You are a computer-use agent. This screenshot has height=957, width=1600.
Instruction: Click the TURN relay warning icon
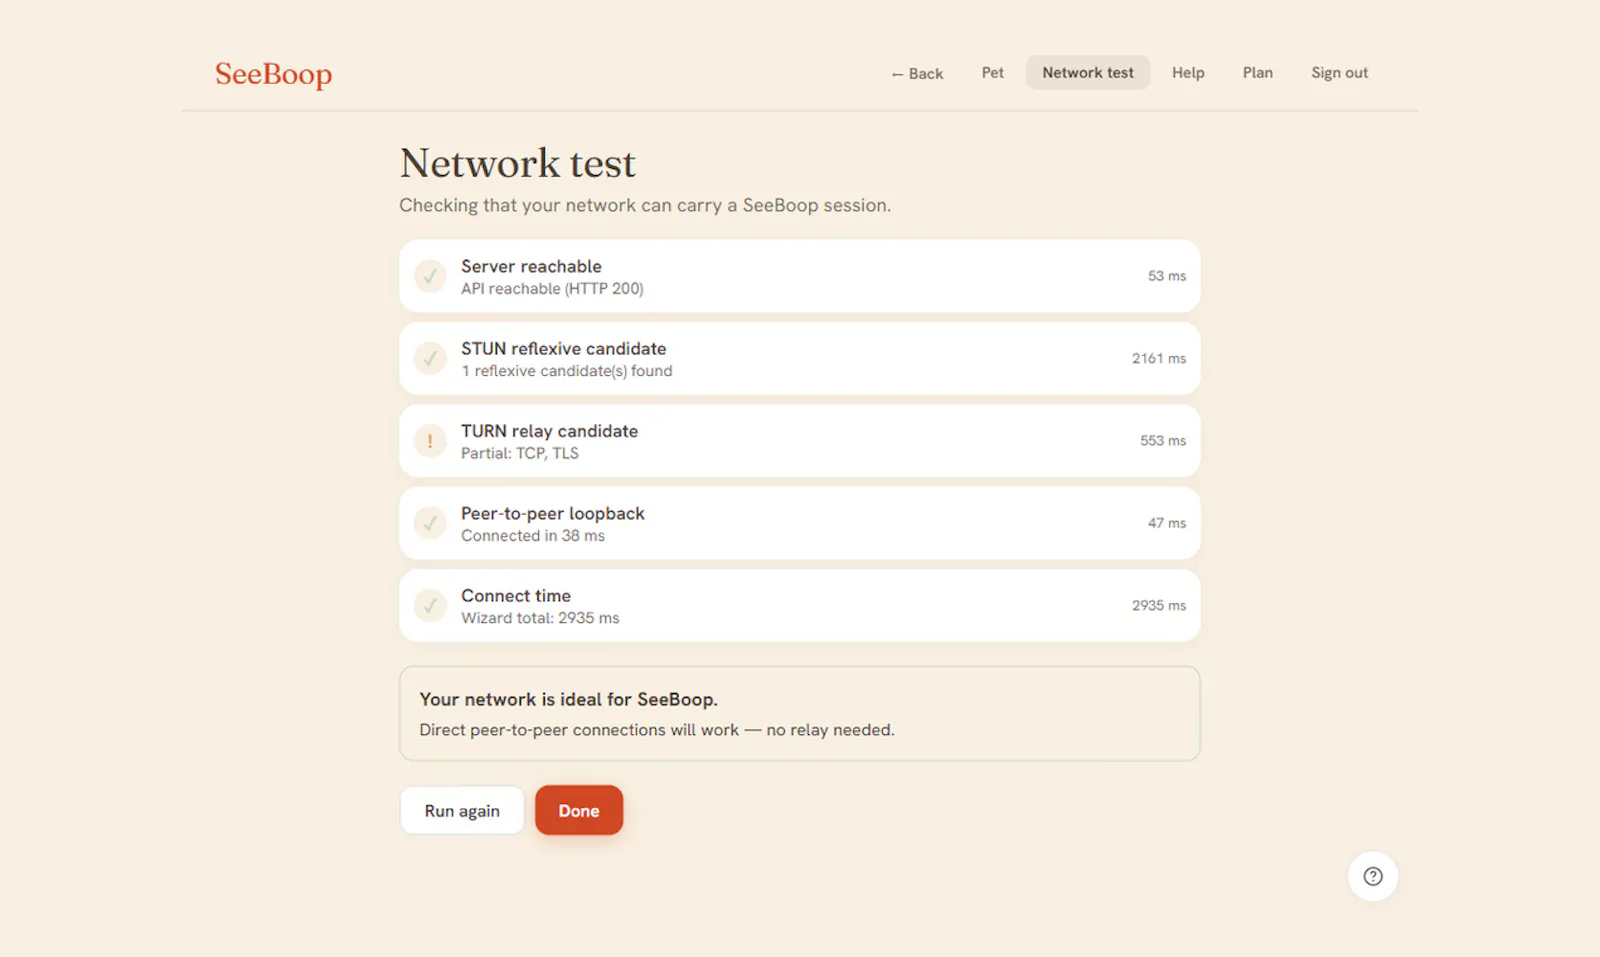(x=430, y=441)
